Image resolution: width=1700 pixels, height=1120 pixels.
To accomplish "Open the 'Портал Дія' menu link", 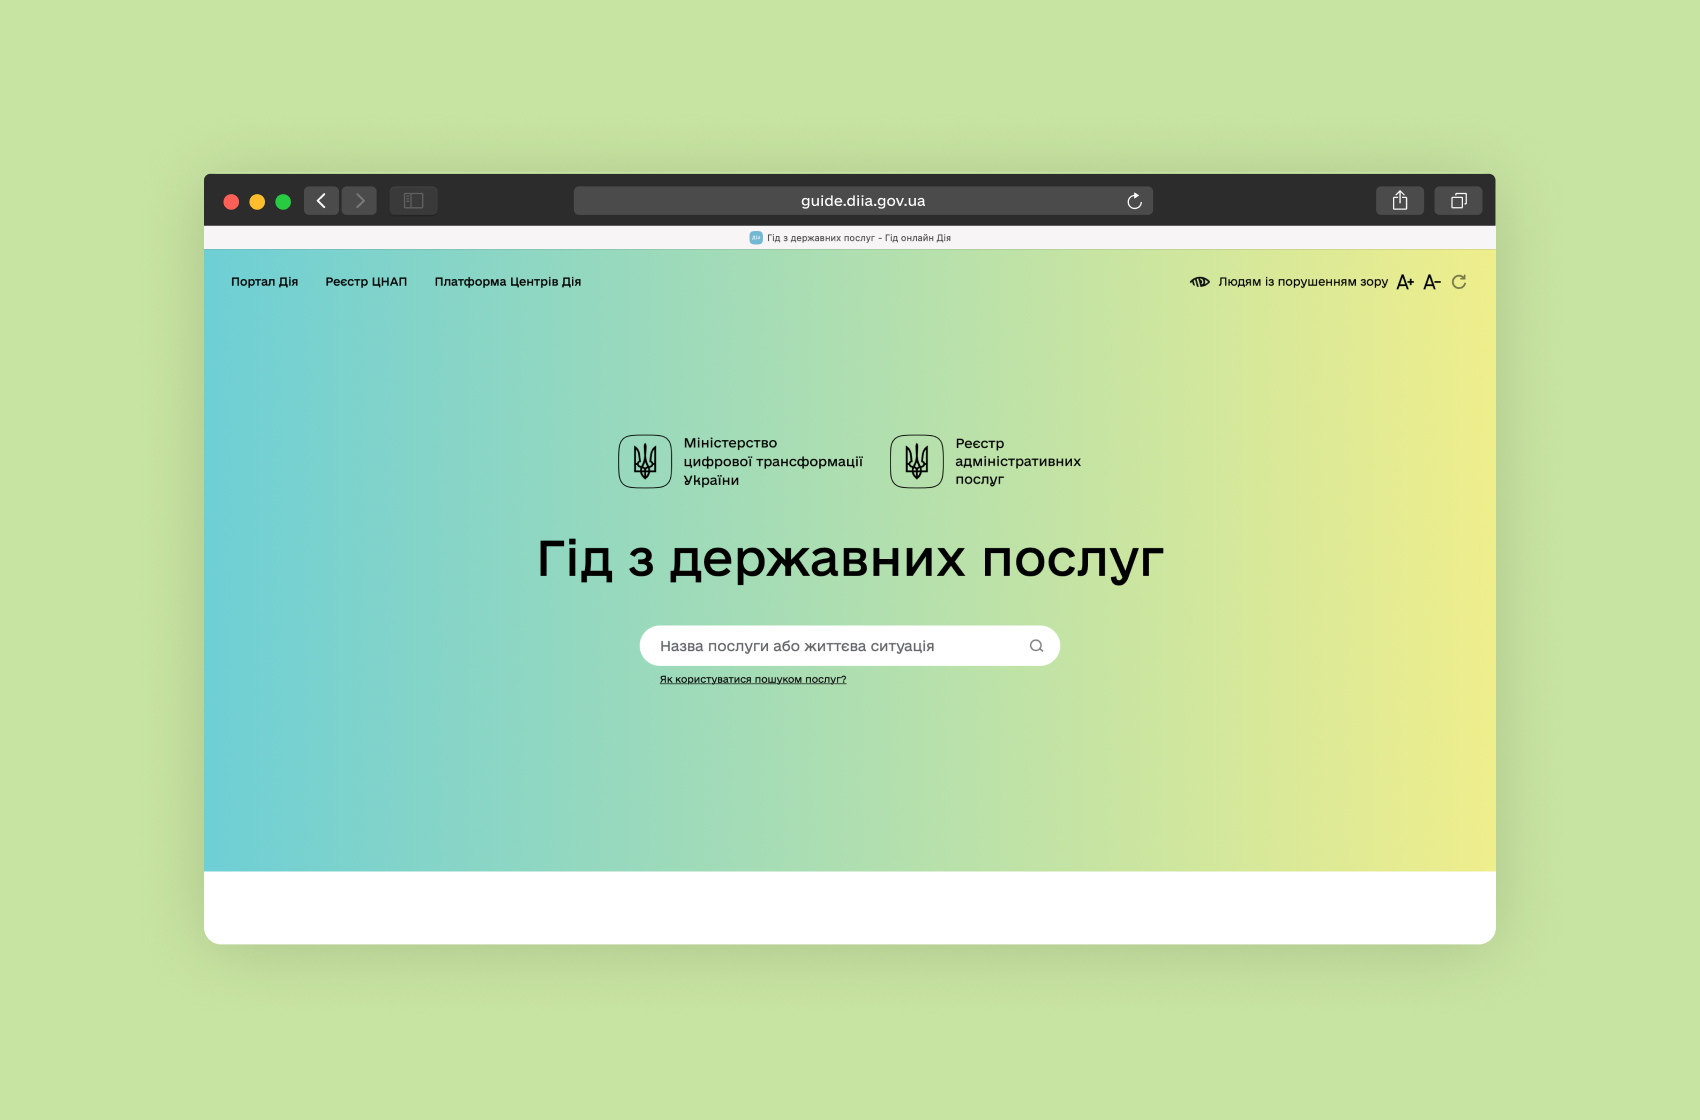I will (x=265, y=282).
